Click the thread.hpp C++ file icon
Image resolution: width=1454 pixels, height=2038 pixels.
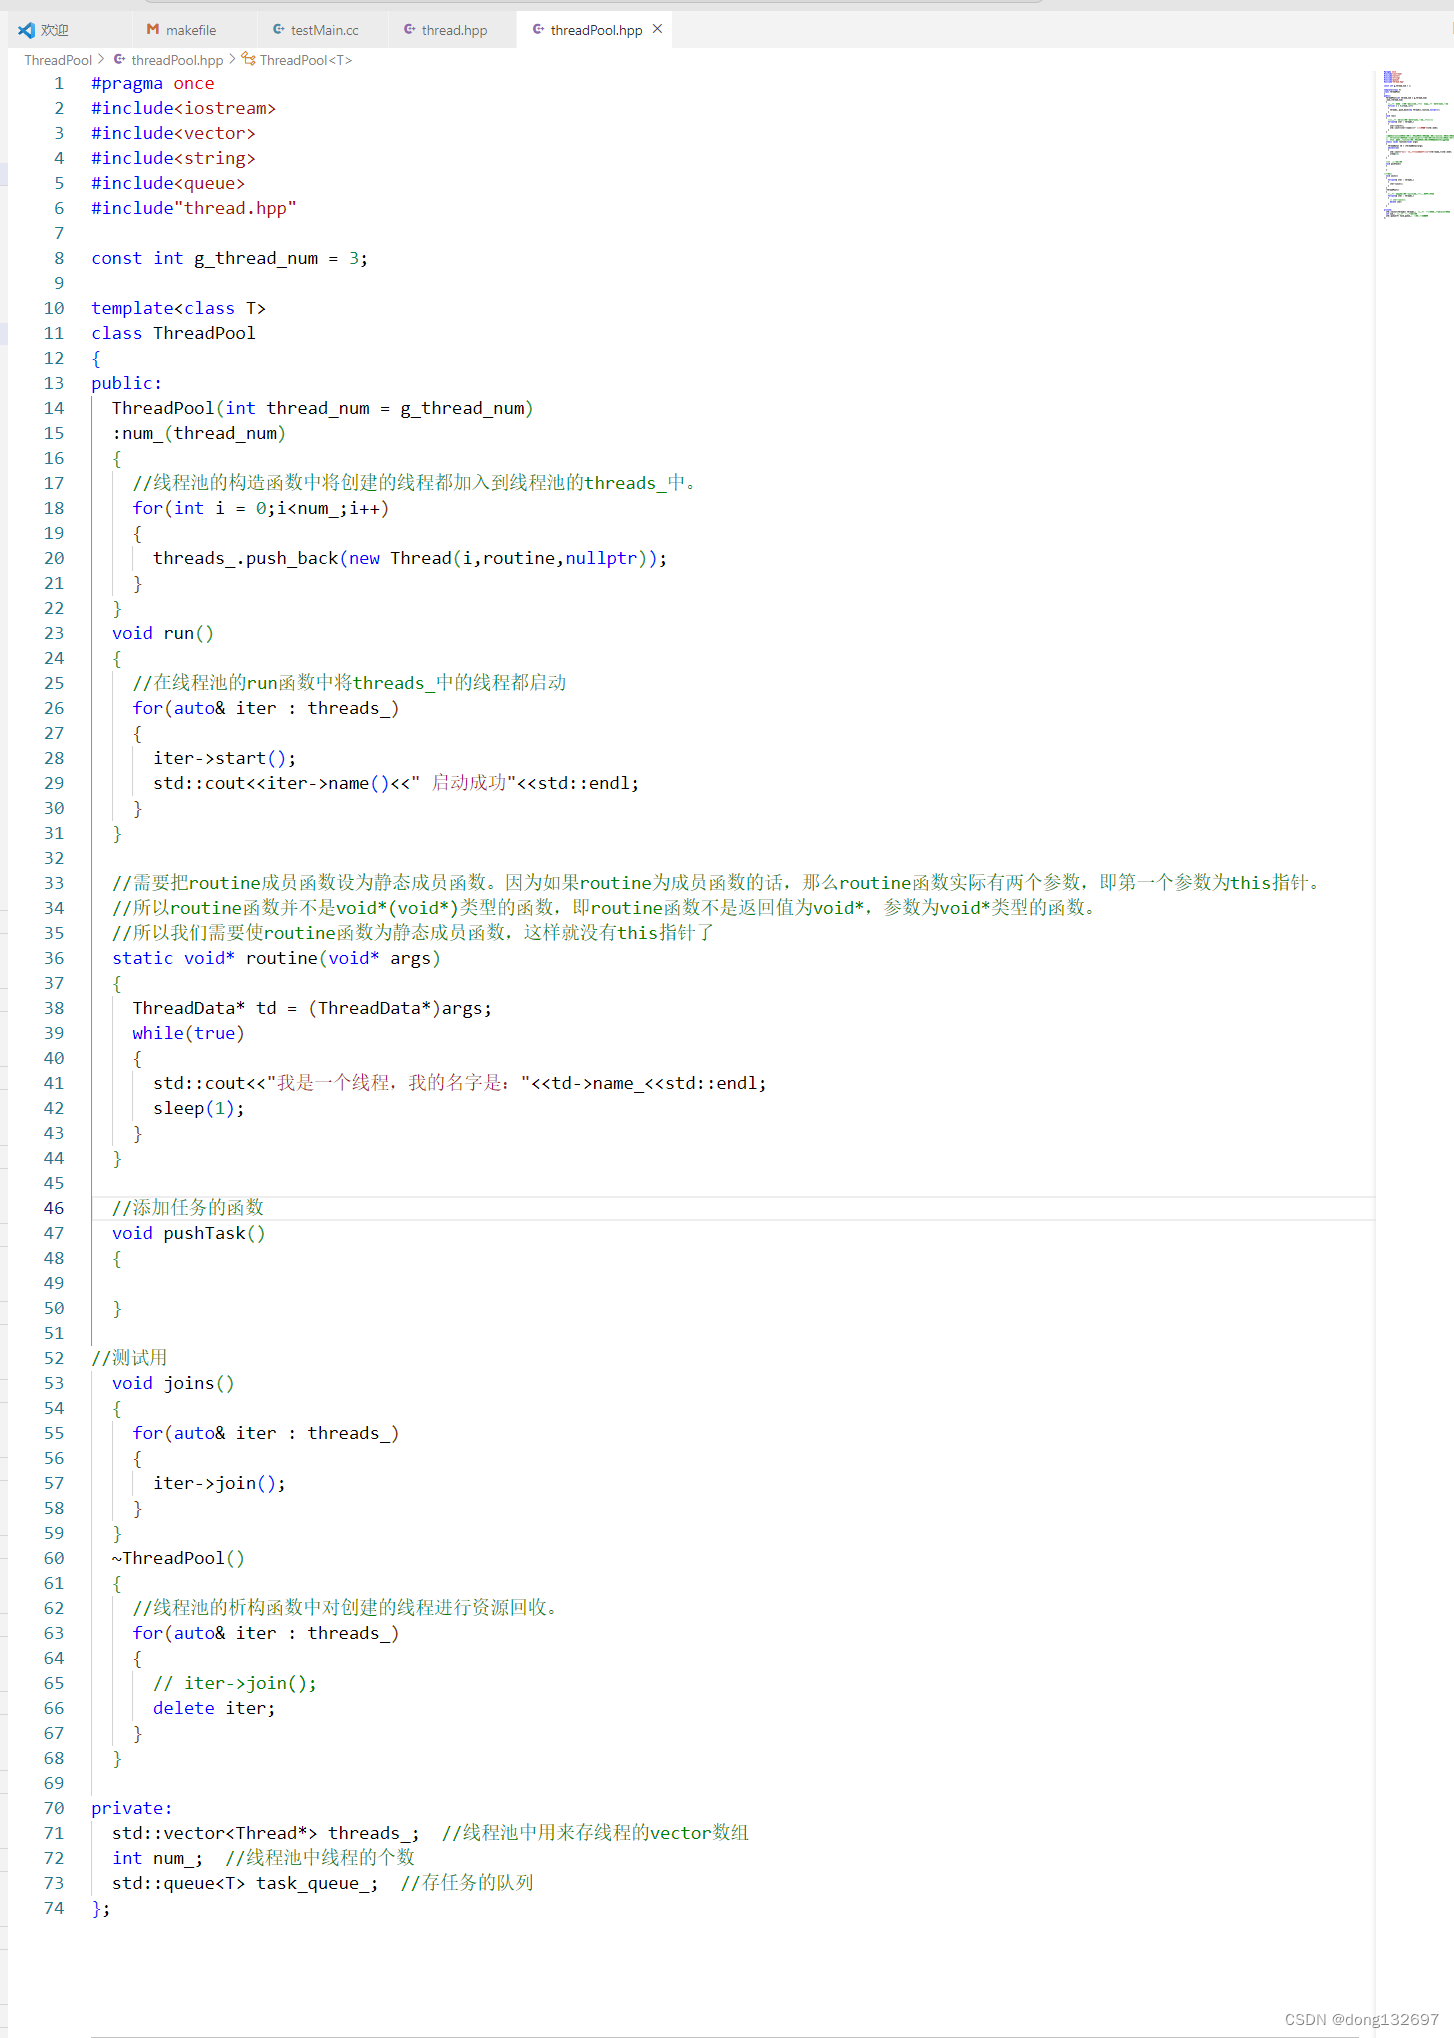point(410,30)
